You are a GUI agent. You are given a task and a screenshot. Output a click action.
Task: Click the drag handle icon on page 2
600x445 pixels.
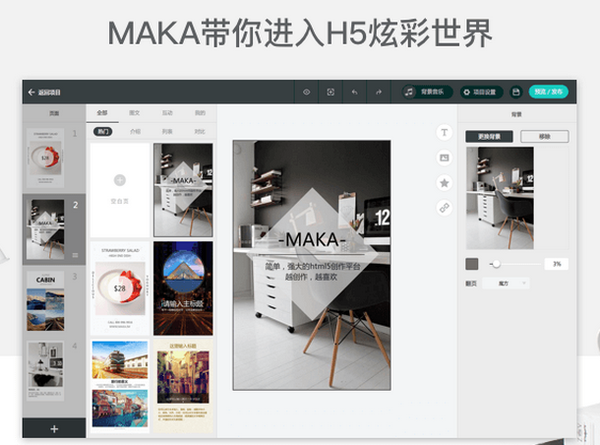click(75, 255)
